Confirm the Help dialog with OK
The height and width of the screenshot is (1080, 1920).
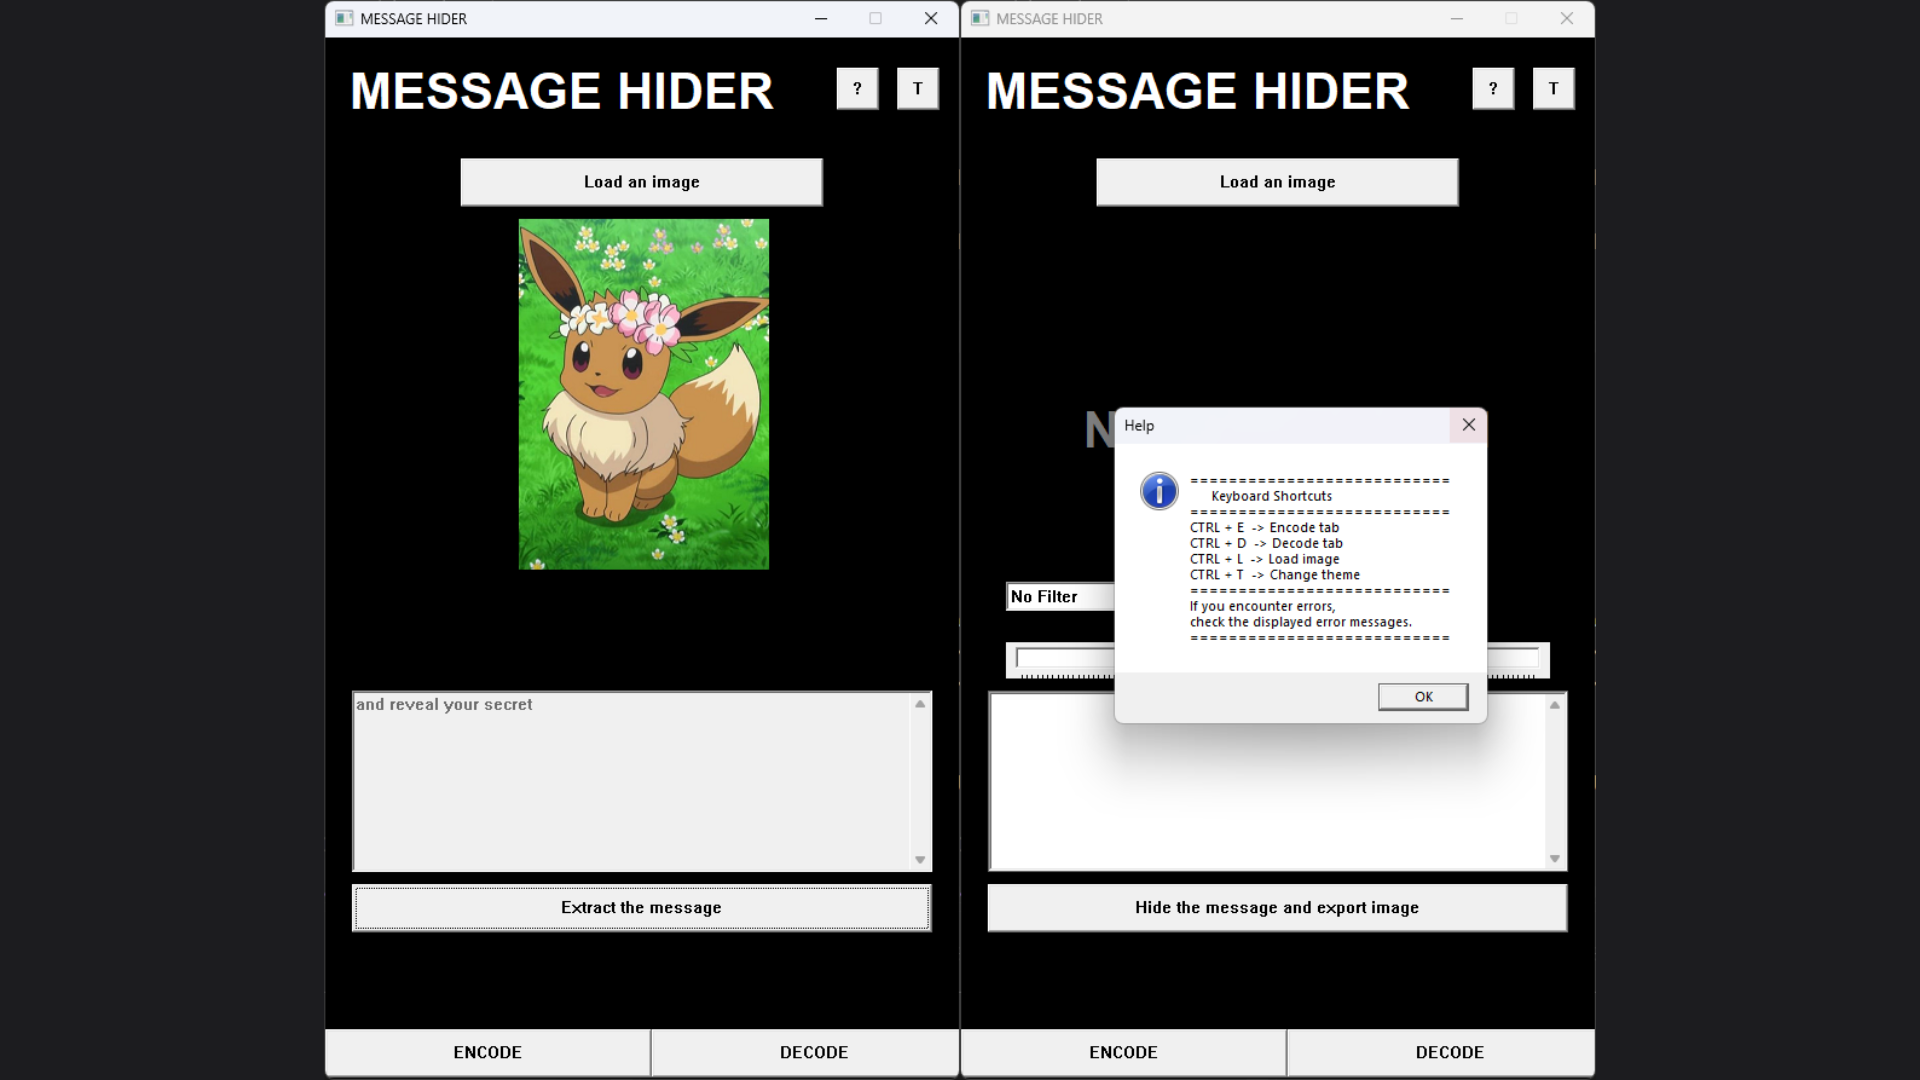tap(1423, 697)
